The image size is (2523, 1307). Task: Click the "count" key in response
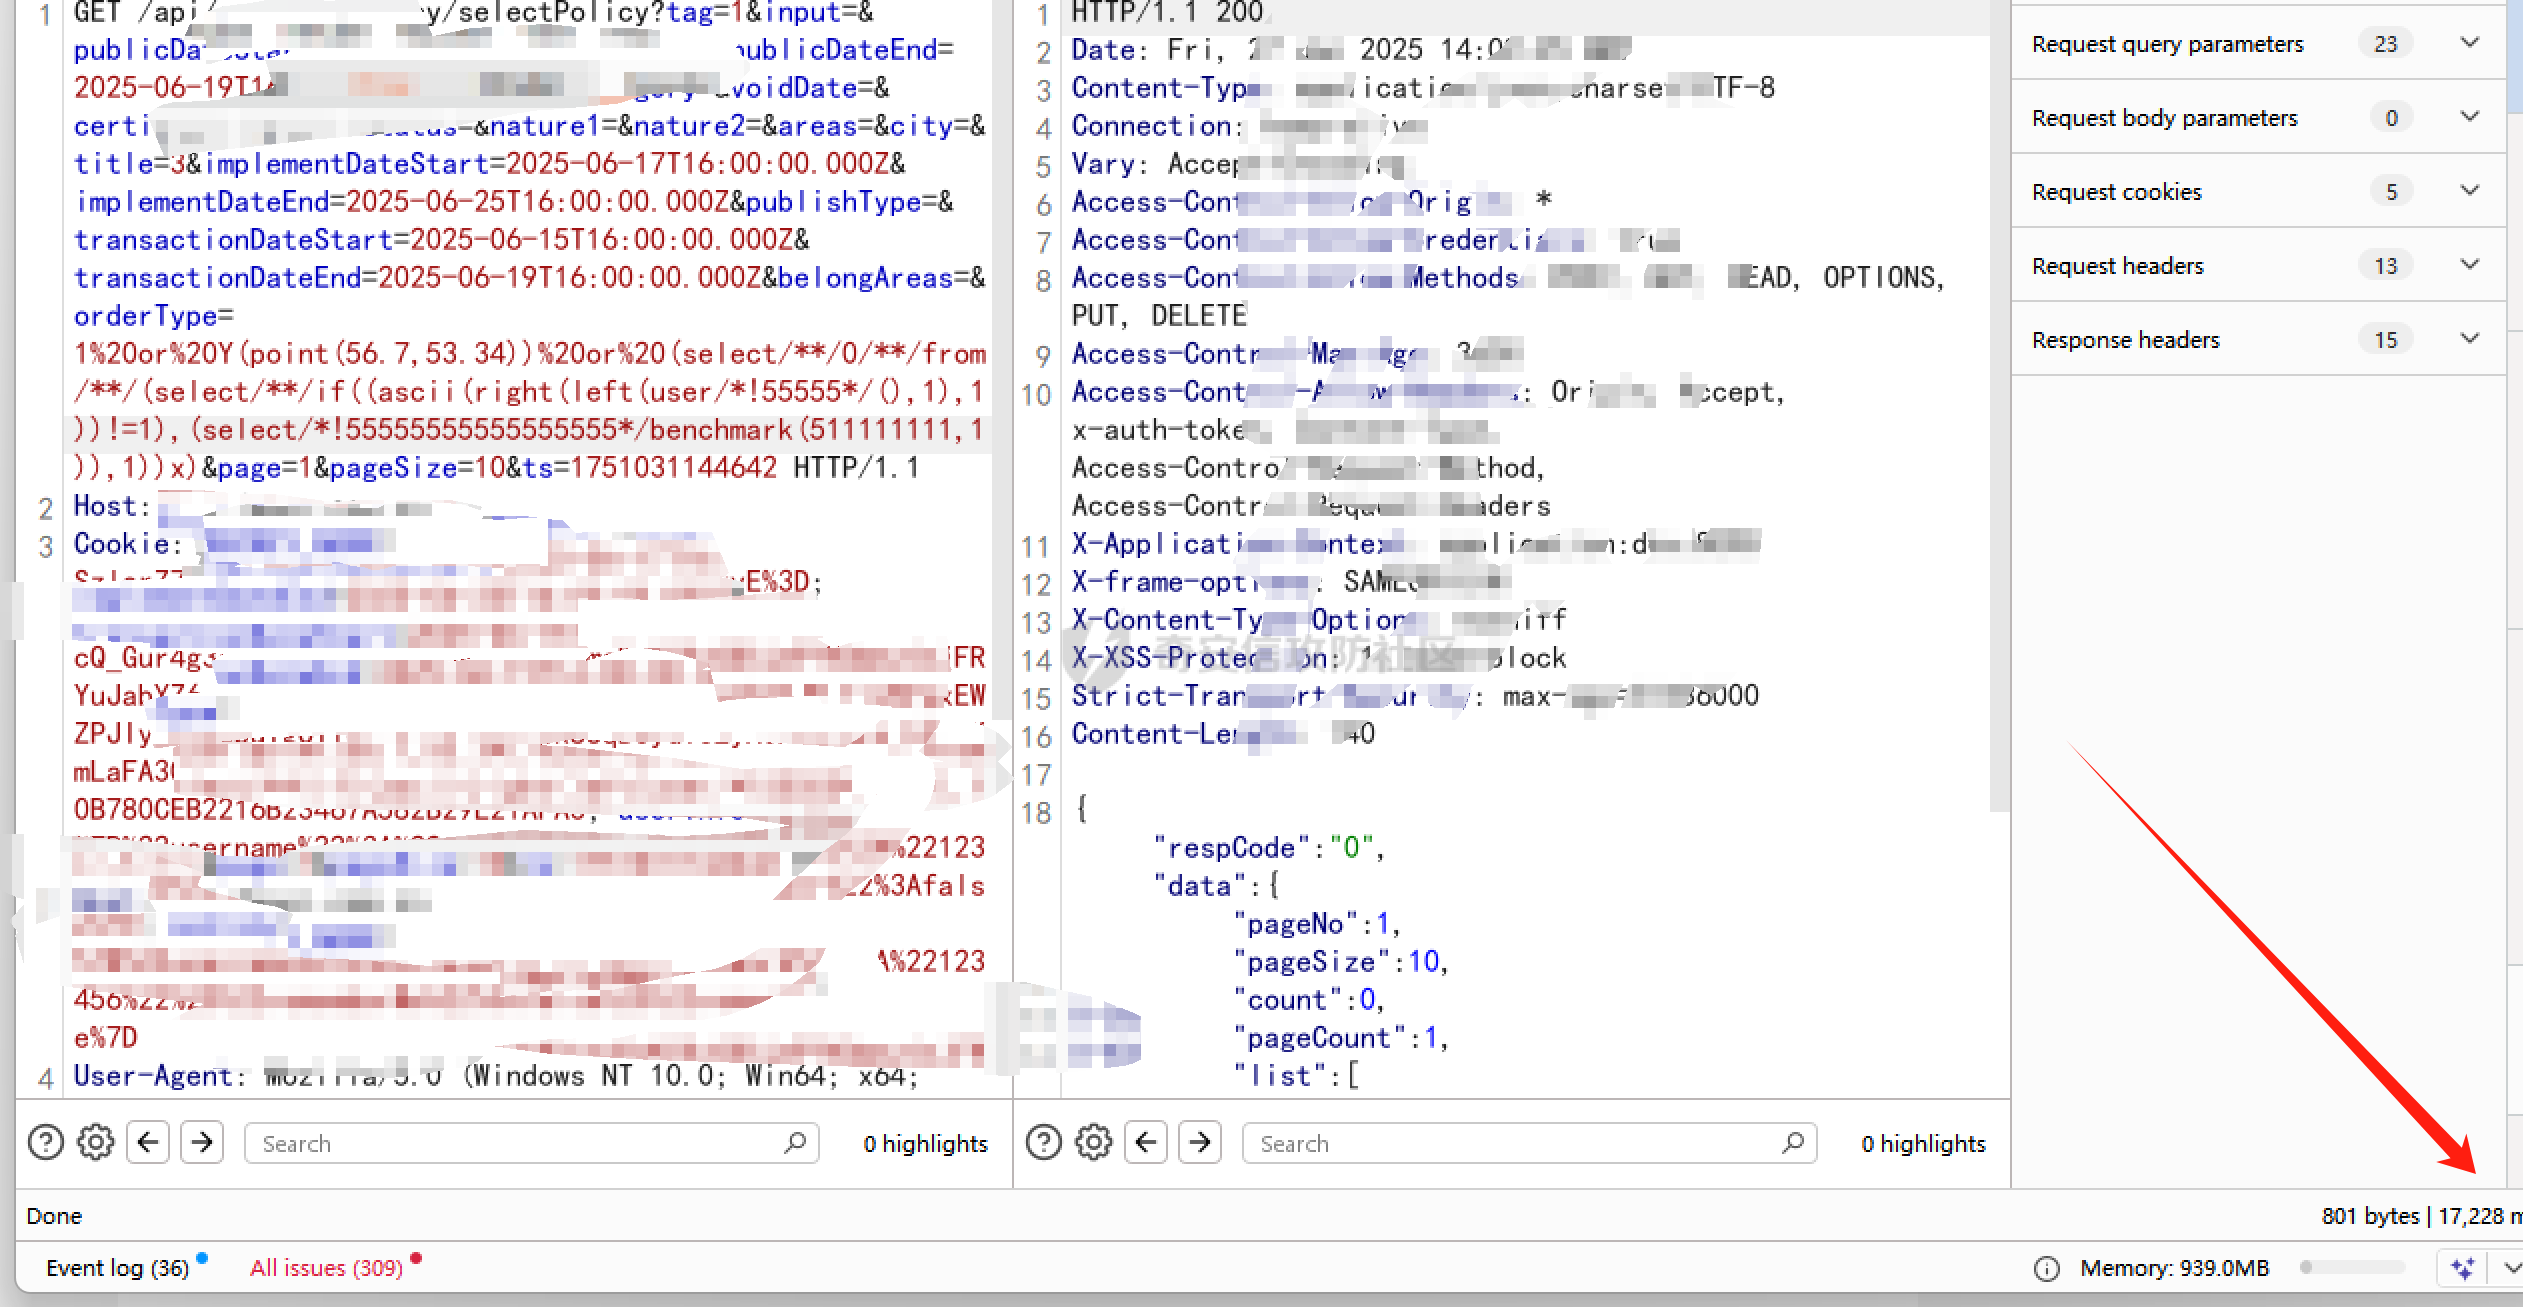click(x=1287, y=1000)
